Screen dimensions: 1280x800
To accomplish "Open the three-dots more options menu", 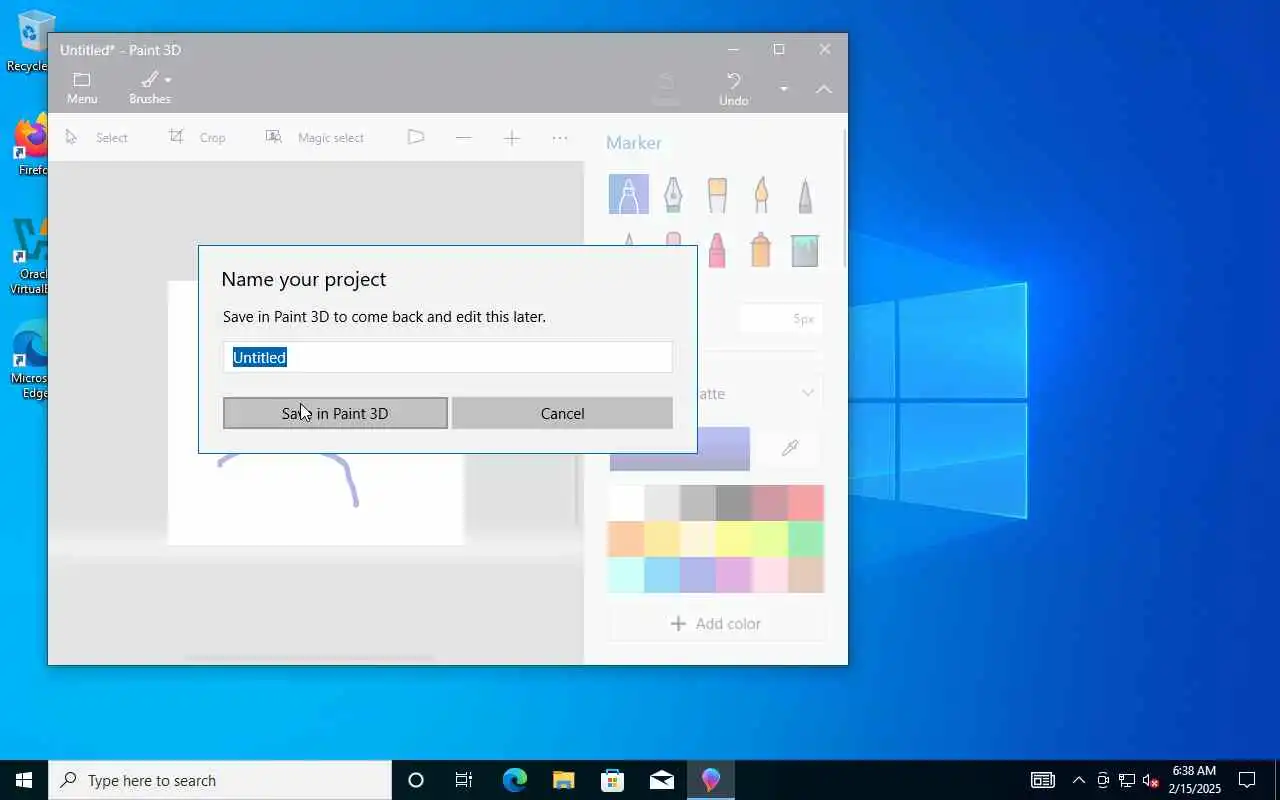I will [x=560, y=138].
